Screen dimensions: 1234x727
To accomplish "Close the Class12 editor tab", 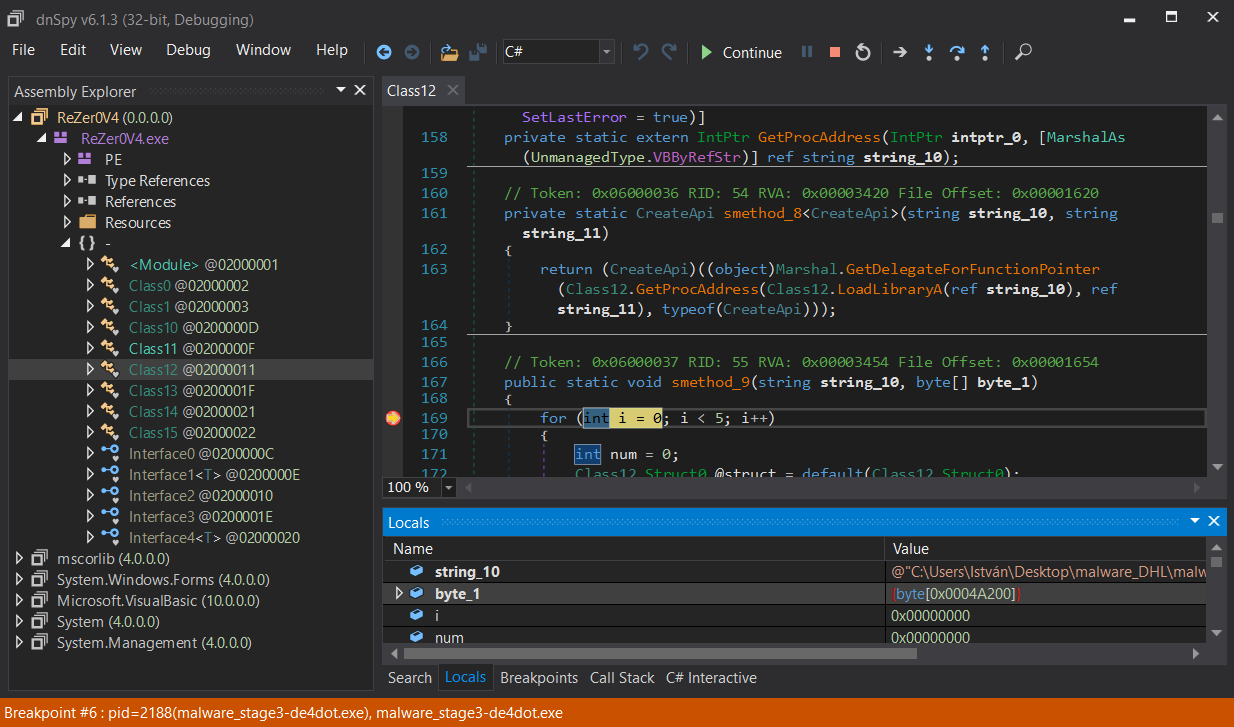I will pos(453,91).
